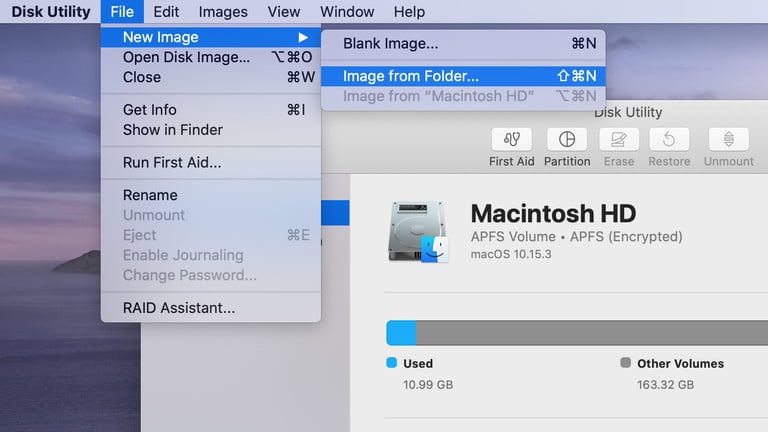Open the Disk Utility app menu
Screen dimensions: 768x432
[50, 11]
